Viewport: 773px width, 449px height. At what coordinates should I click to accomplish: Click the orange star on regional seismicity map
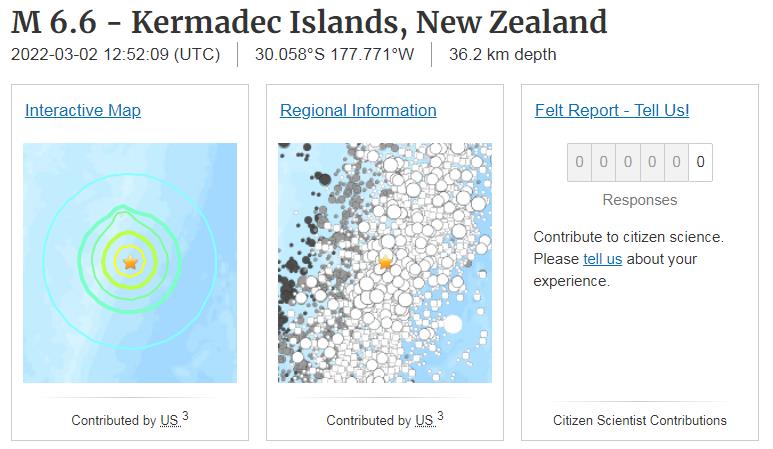(x=385, y=263)
